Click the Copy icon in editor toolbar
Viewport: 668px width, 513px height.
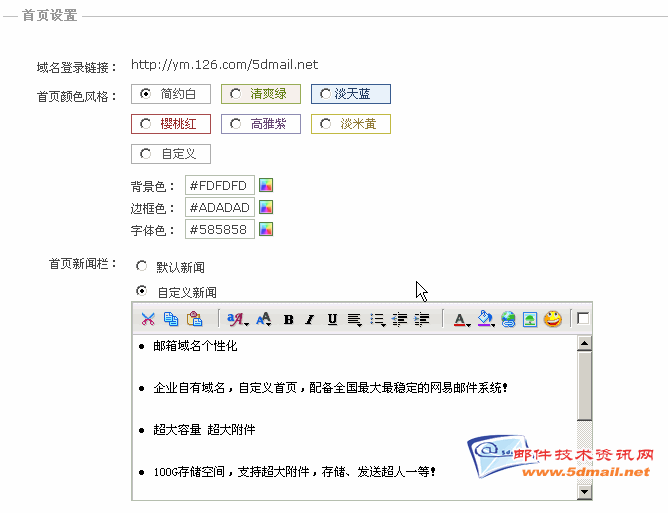(171, 319)
